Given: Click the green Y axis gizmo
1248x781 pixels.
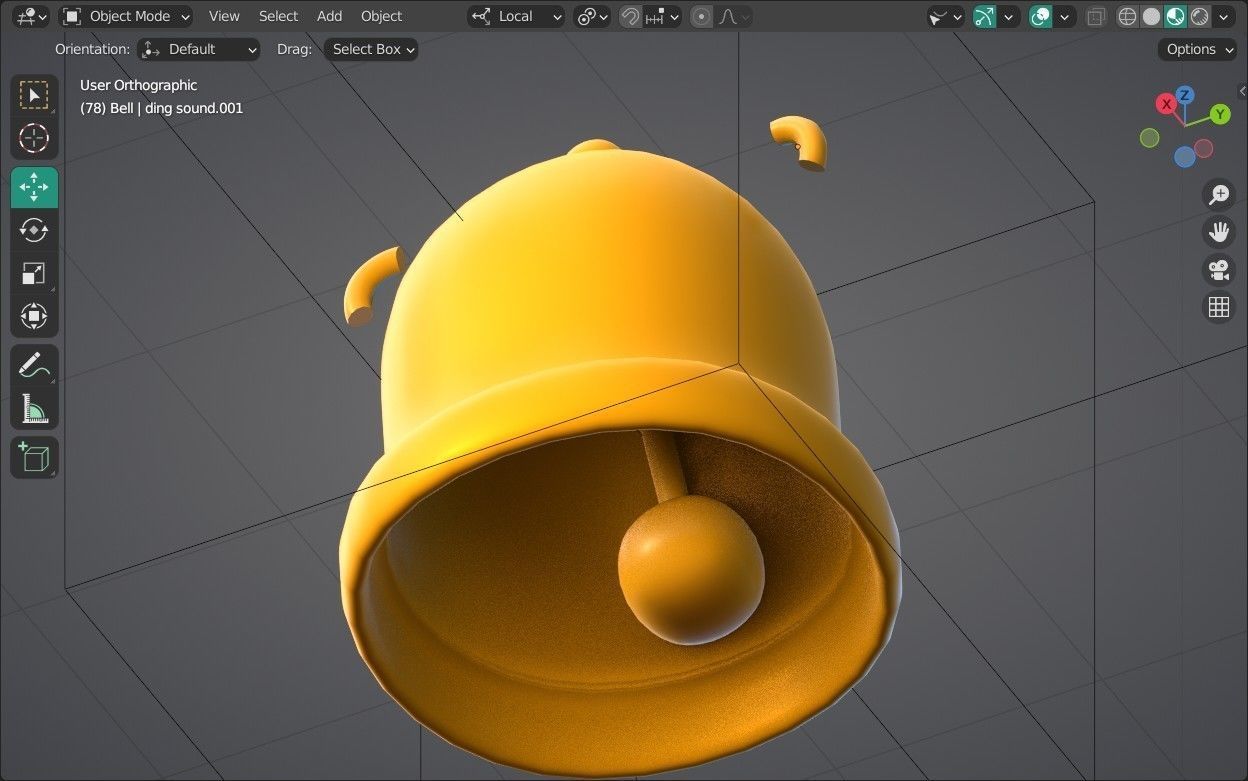Looking at the screenshot, I should tap(1220, 114).
